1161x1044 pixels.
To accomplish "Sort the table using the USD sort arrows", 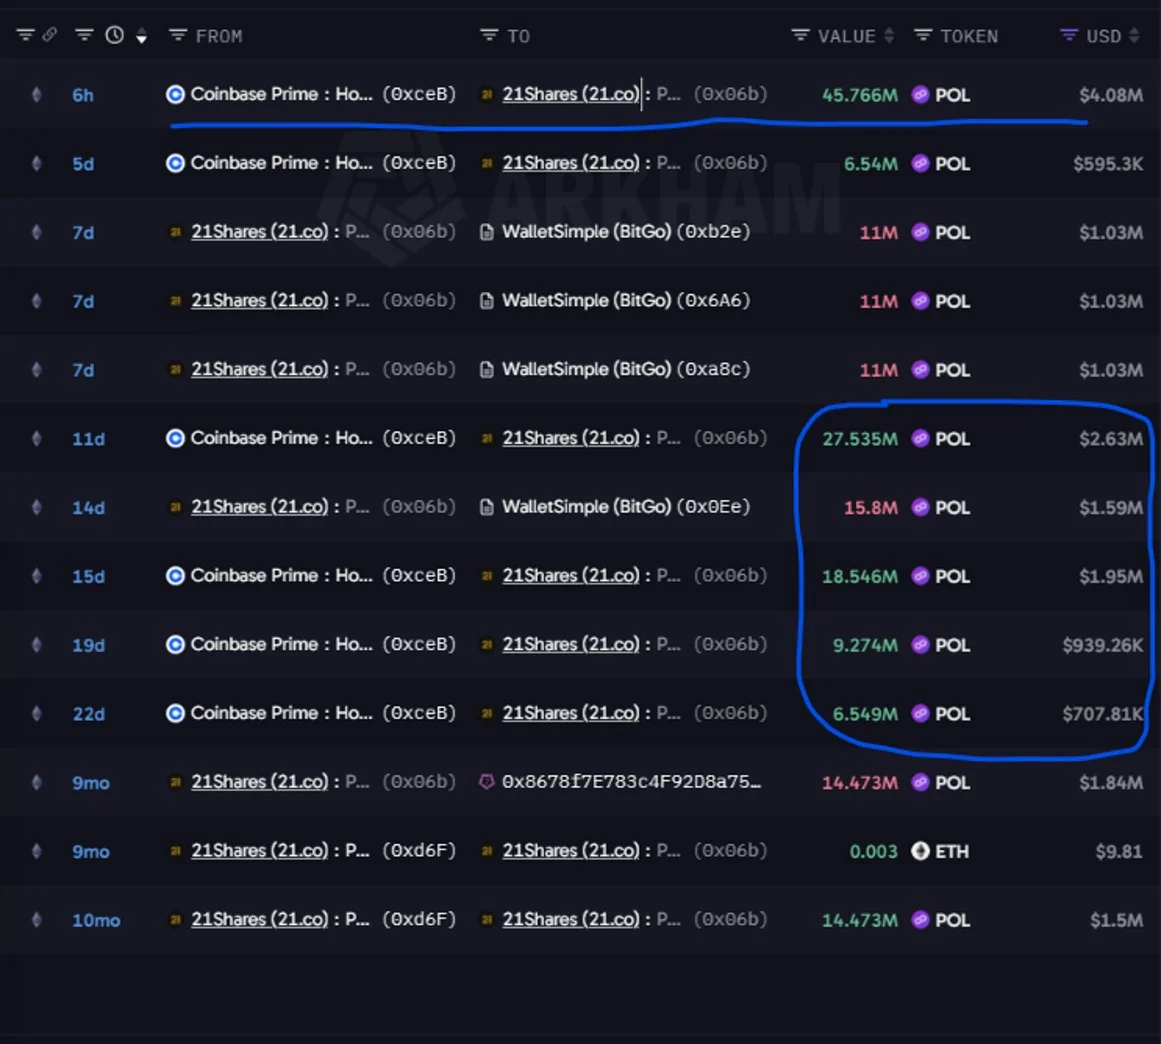I will click(x=1134, y=36).
